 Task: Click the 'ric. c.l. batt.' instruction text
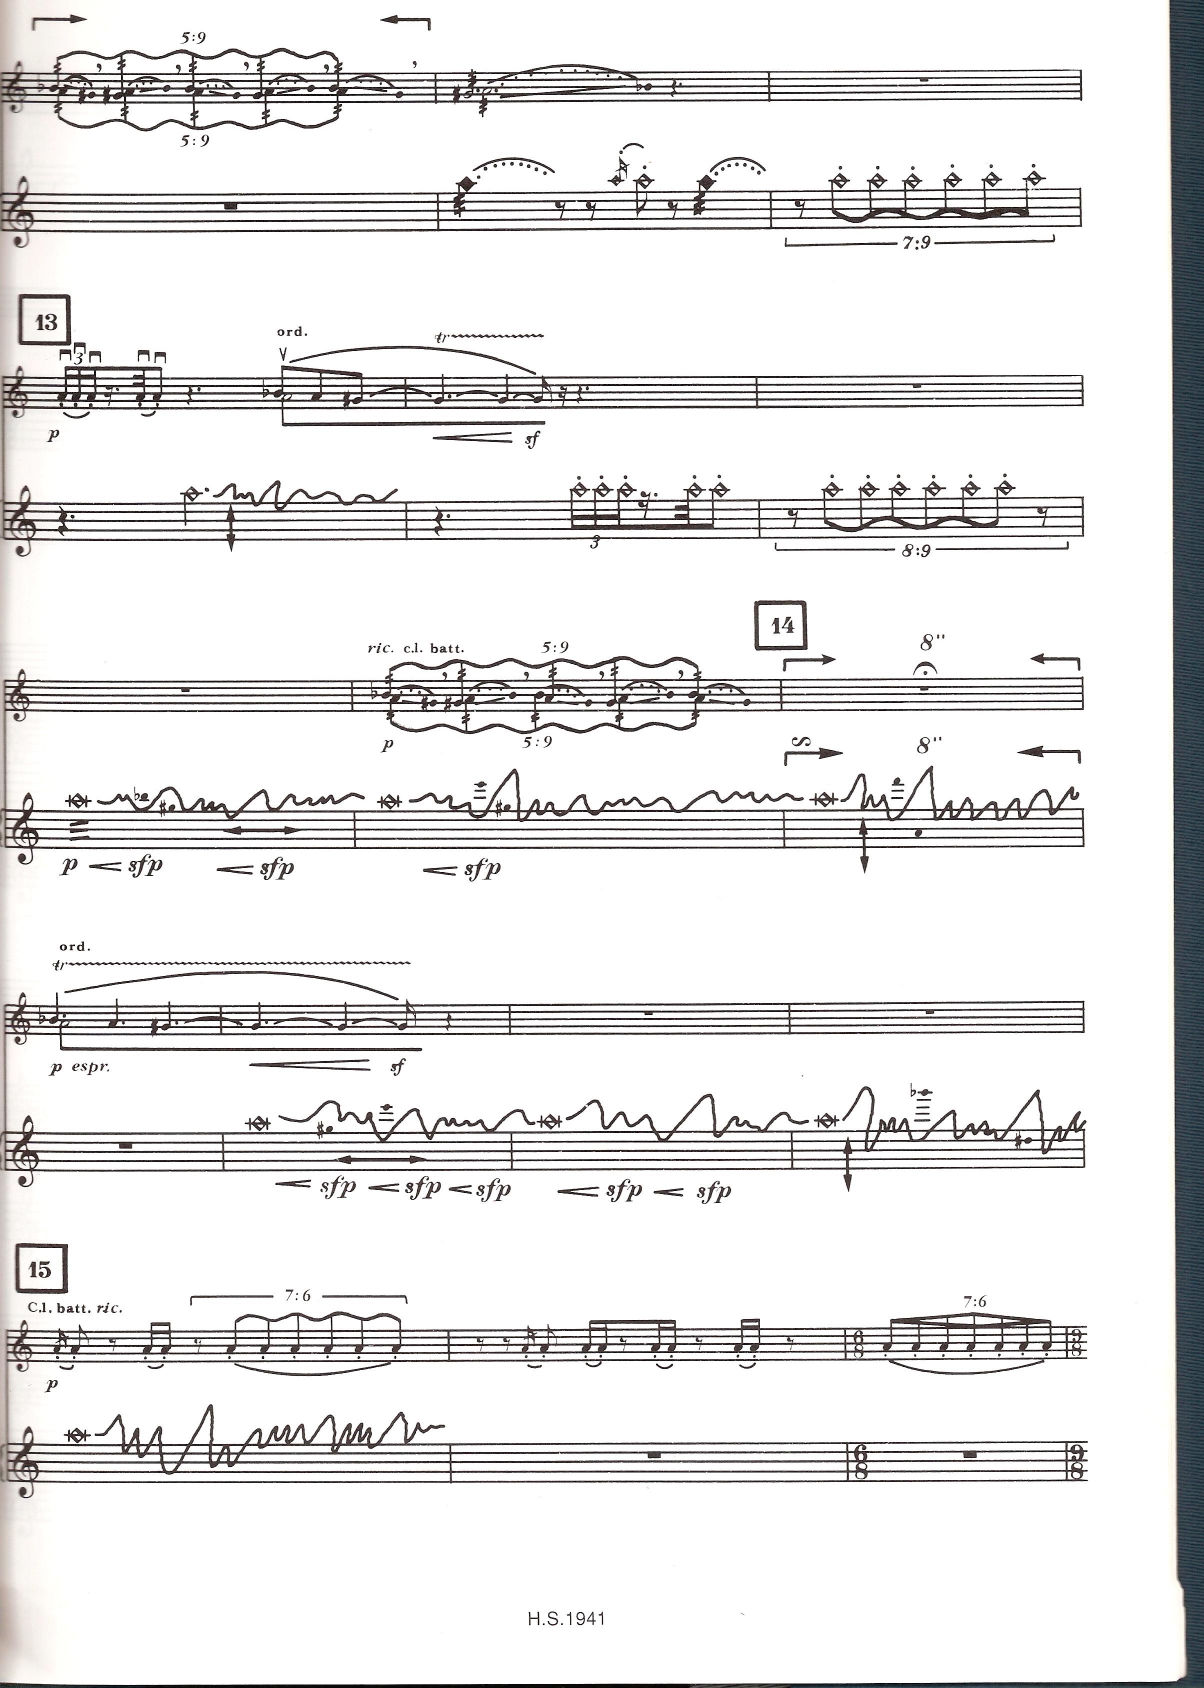pyautogui.click(x=416, y=648)
